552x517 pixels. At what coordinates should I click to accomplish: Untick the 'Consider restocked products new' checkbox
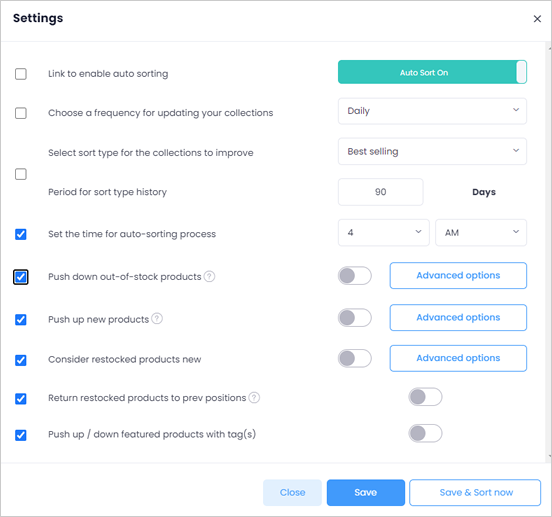coord(21,360)
